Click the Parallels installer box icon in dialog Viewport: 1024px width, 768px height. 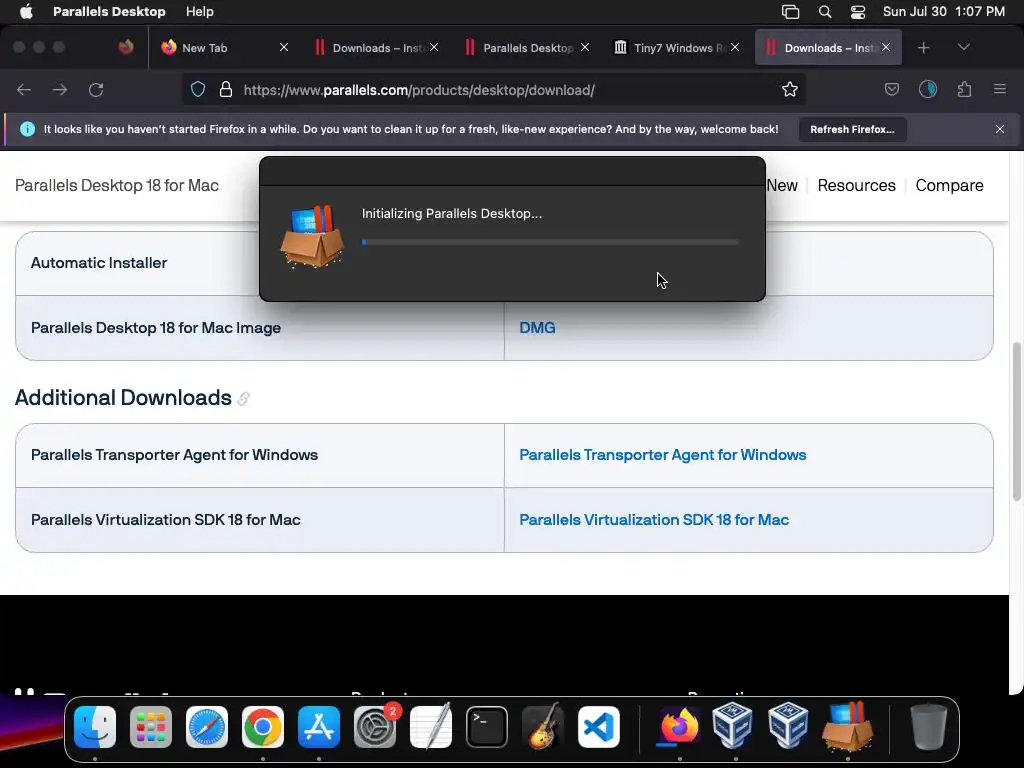[312, 236]
